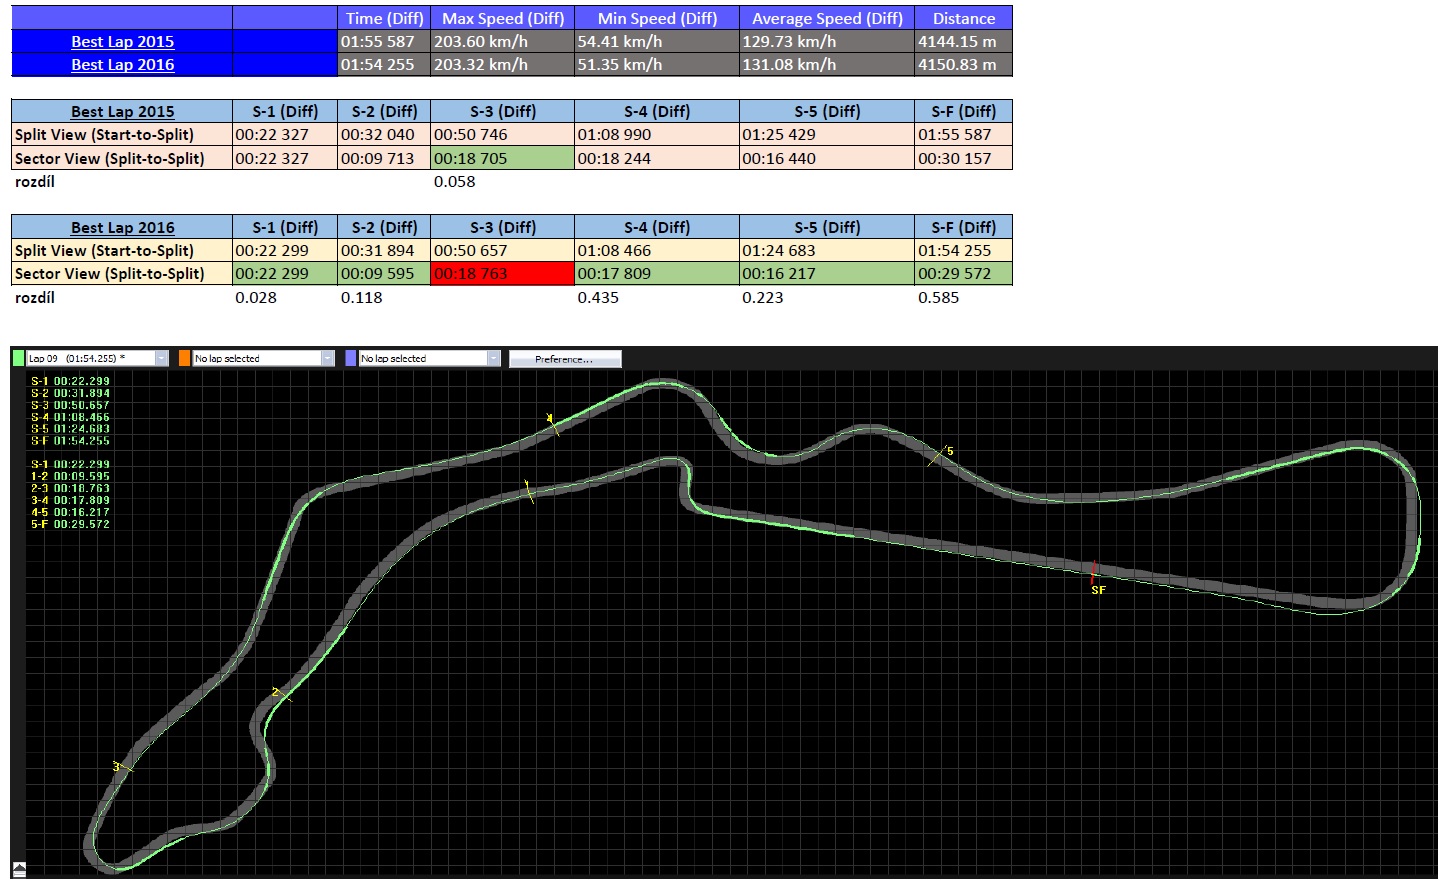This screenshot has height=891, width=1447.
Task: Click split marker 5 on the track map
Action: click(x=939, y=456)
